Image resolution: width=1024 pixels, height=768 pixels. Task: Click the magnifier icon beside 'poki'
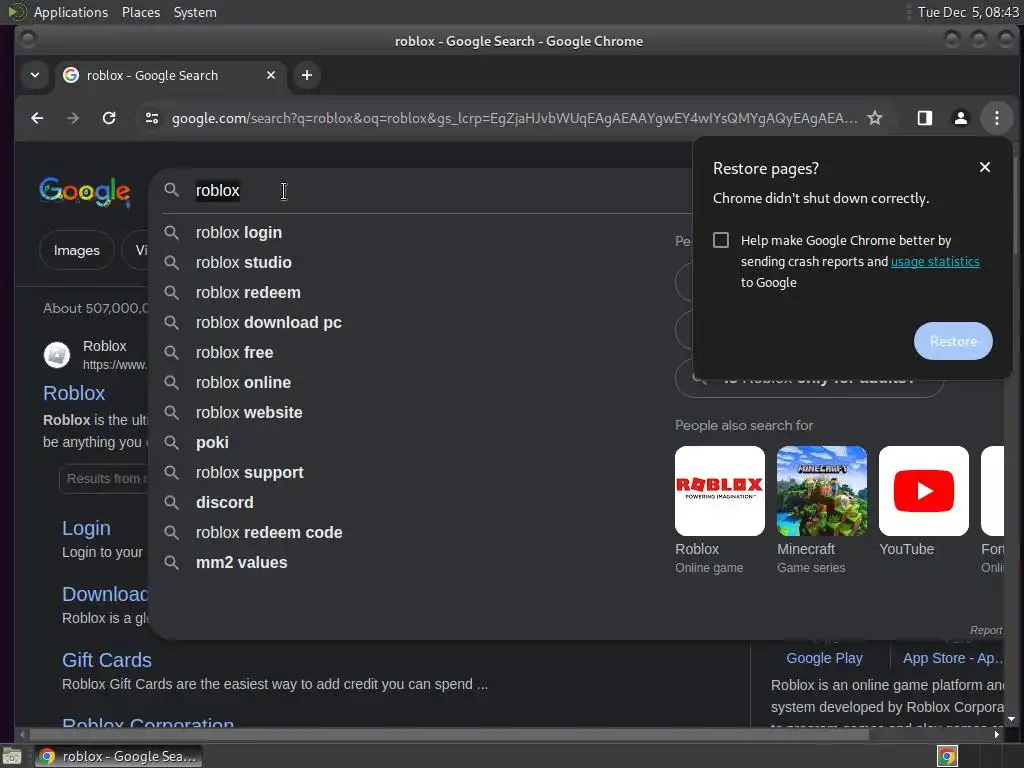click(x=171, y=443)
